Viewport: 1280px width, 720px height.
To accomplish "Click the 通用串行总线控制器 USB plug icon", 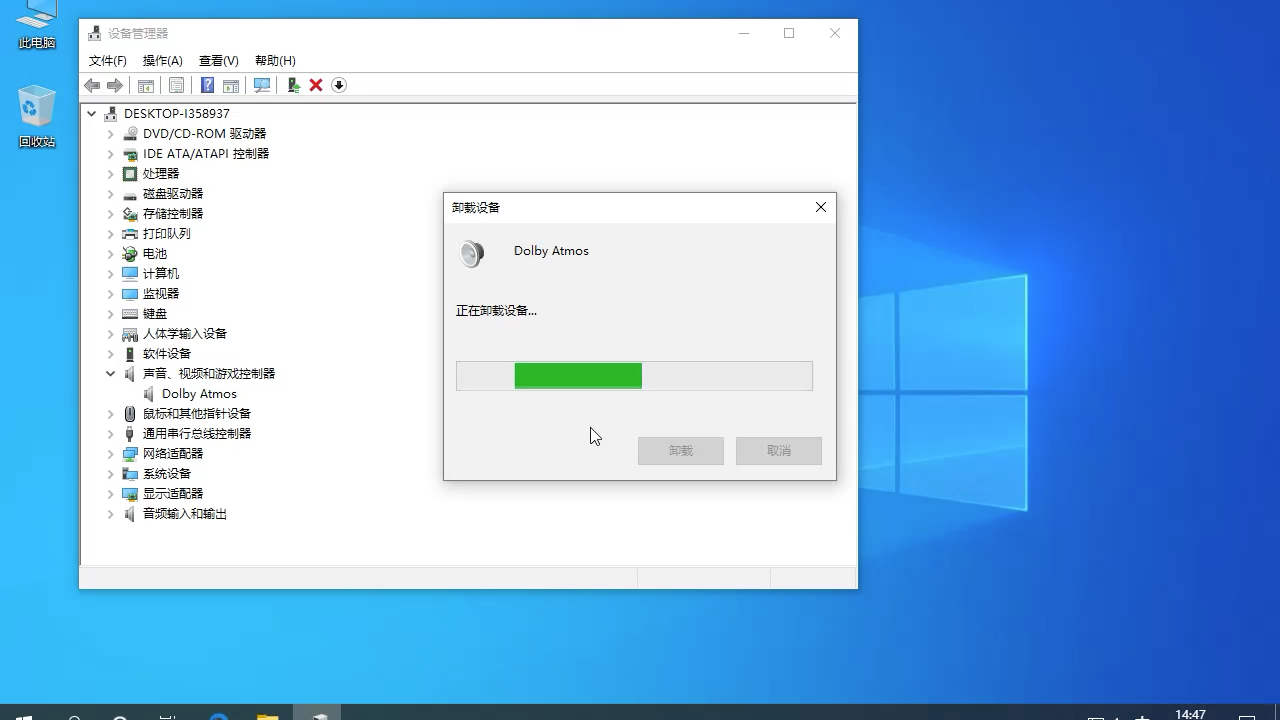I will [x=130, y=434].
